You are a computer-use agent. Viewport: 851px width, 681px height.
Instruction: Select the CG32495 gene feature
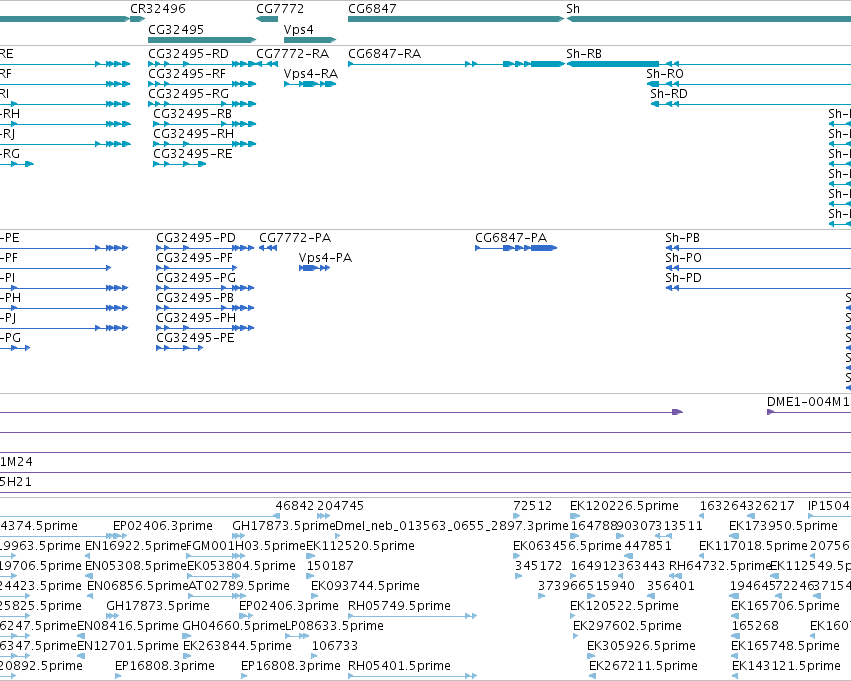click(202, 40)
